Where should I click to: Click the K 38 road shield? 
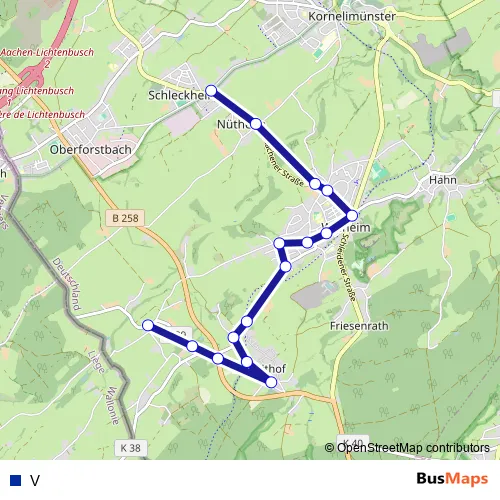click(130, 448)
